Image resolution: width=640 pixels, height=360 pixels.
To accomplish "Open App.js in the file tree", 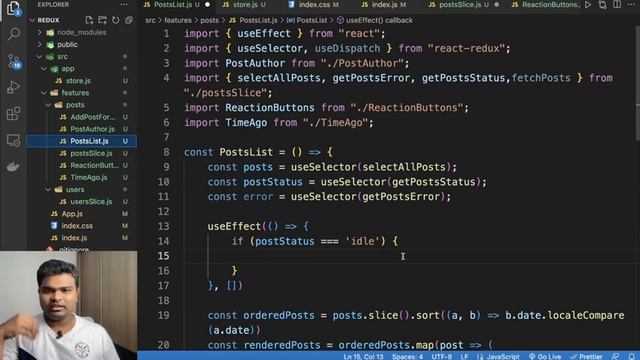I will pos(72,213).
